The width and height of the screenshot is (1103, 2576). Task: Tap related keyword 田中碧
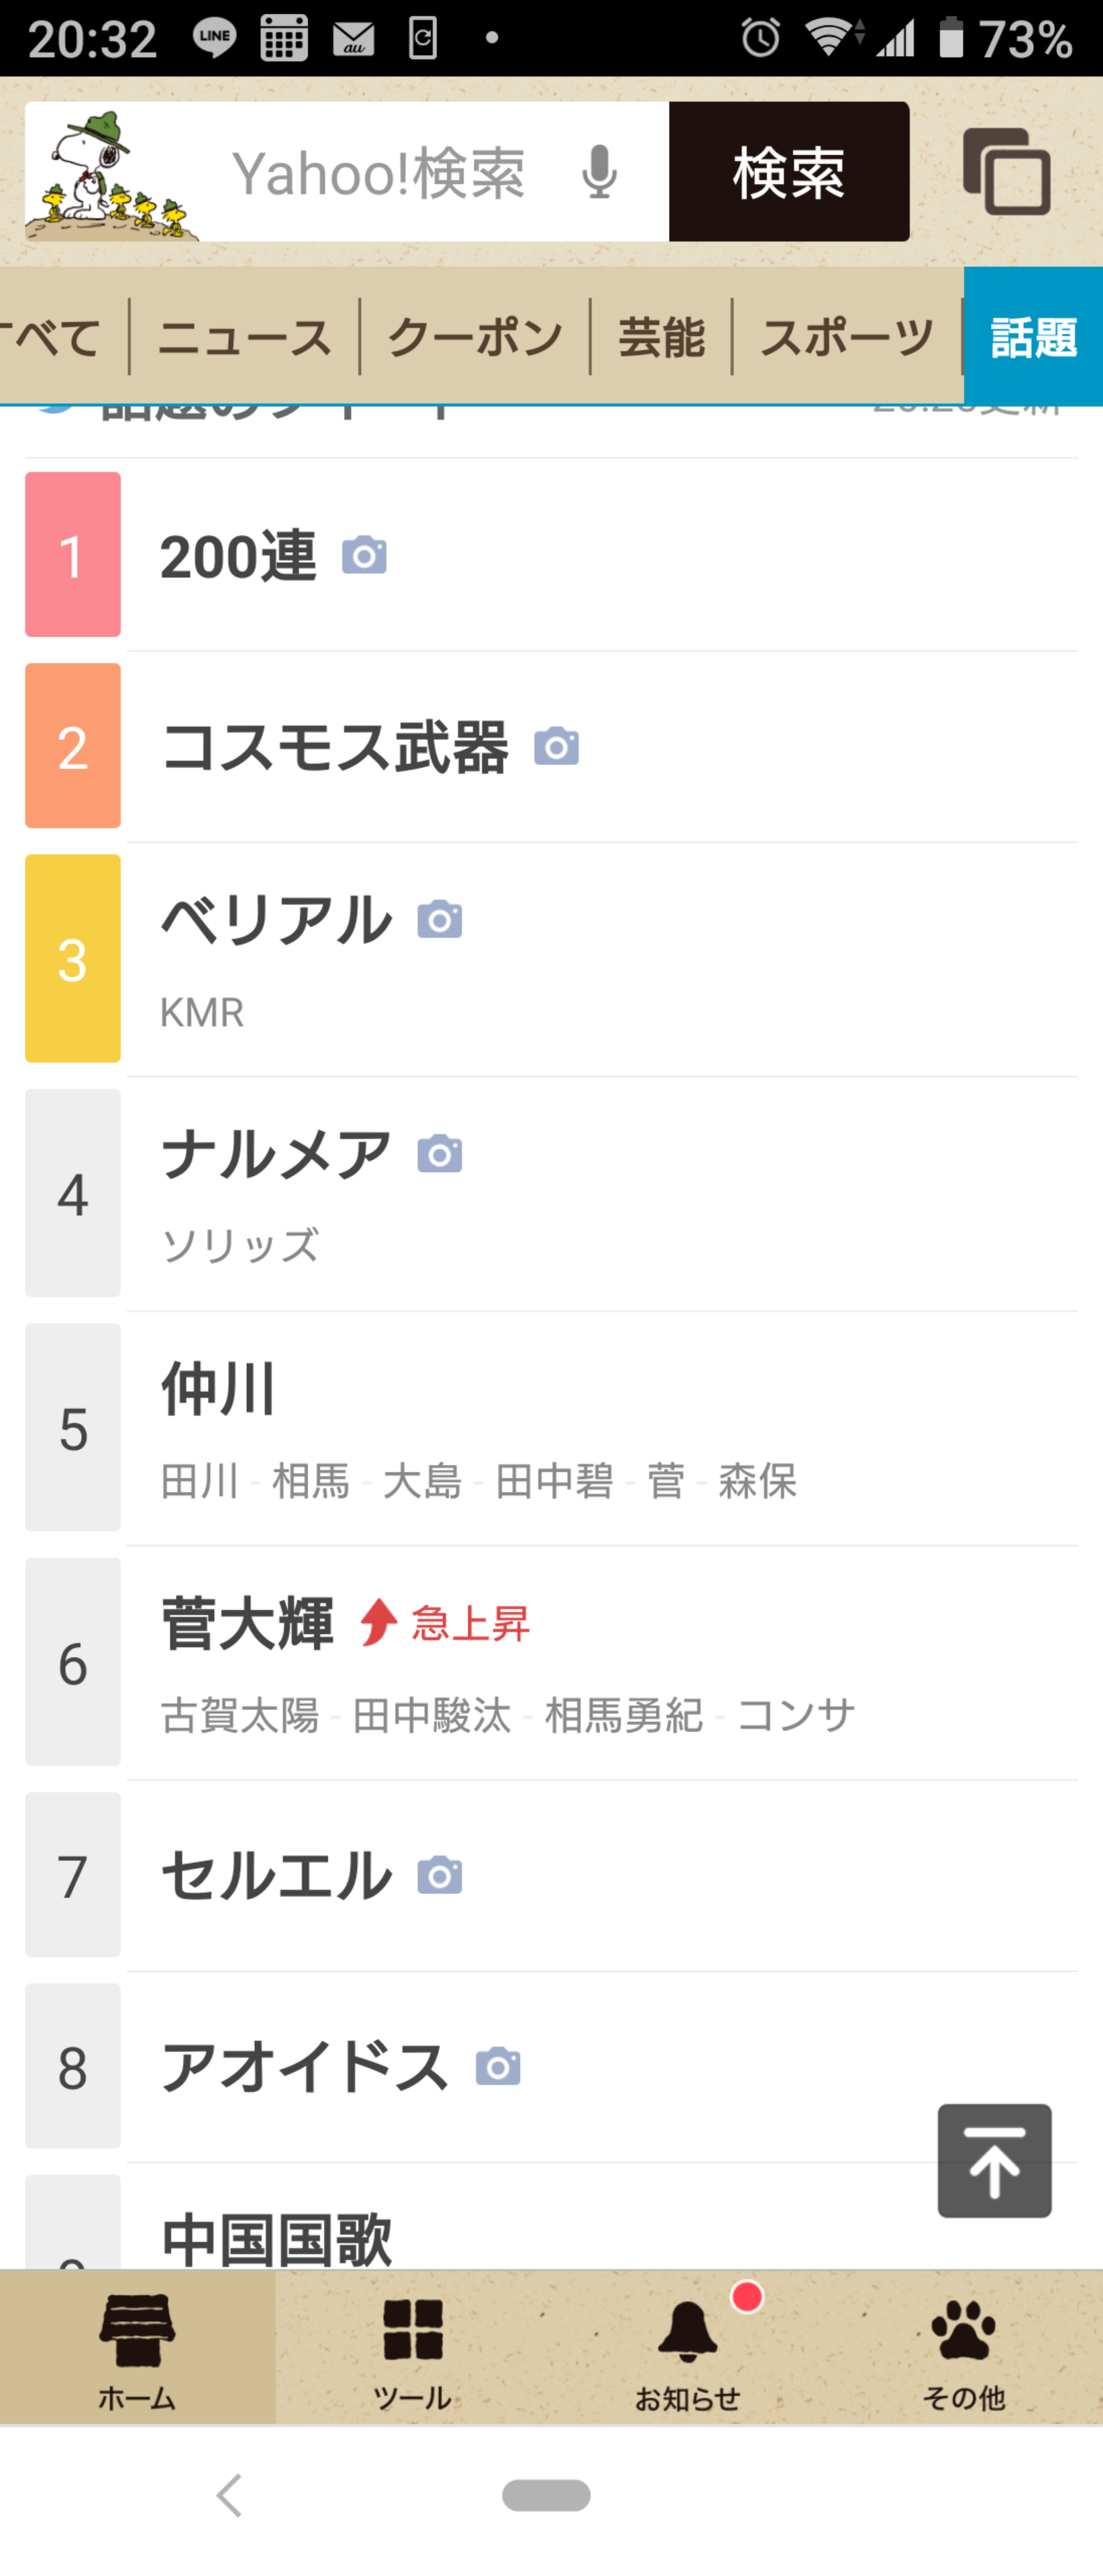[x=554, y=1481]
